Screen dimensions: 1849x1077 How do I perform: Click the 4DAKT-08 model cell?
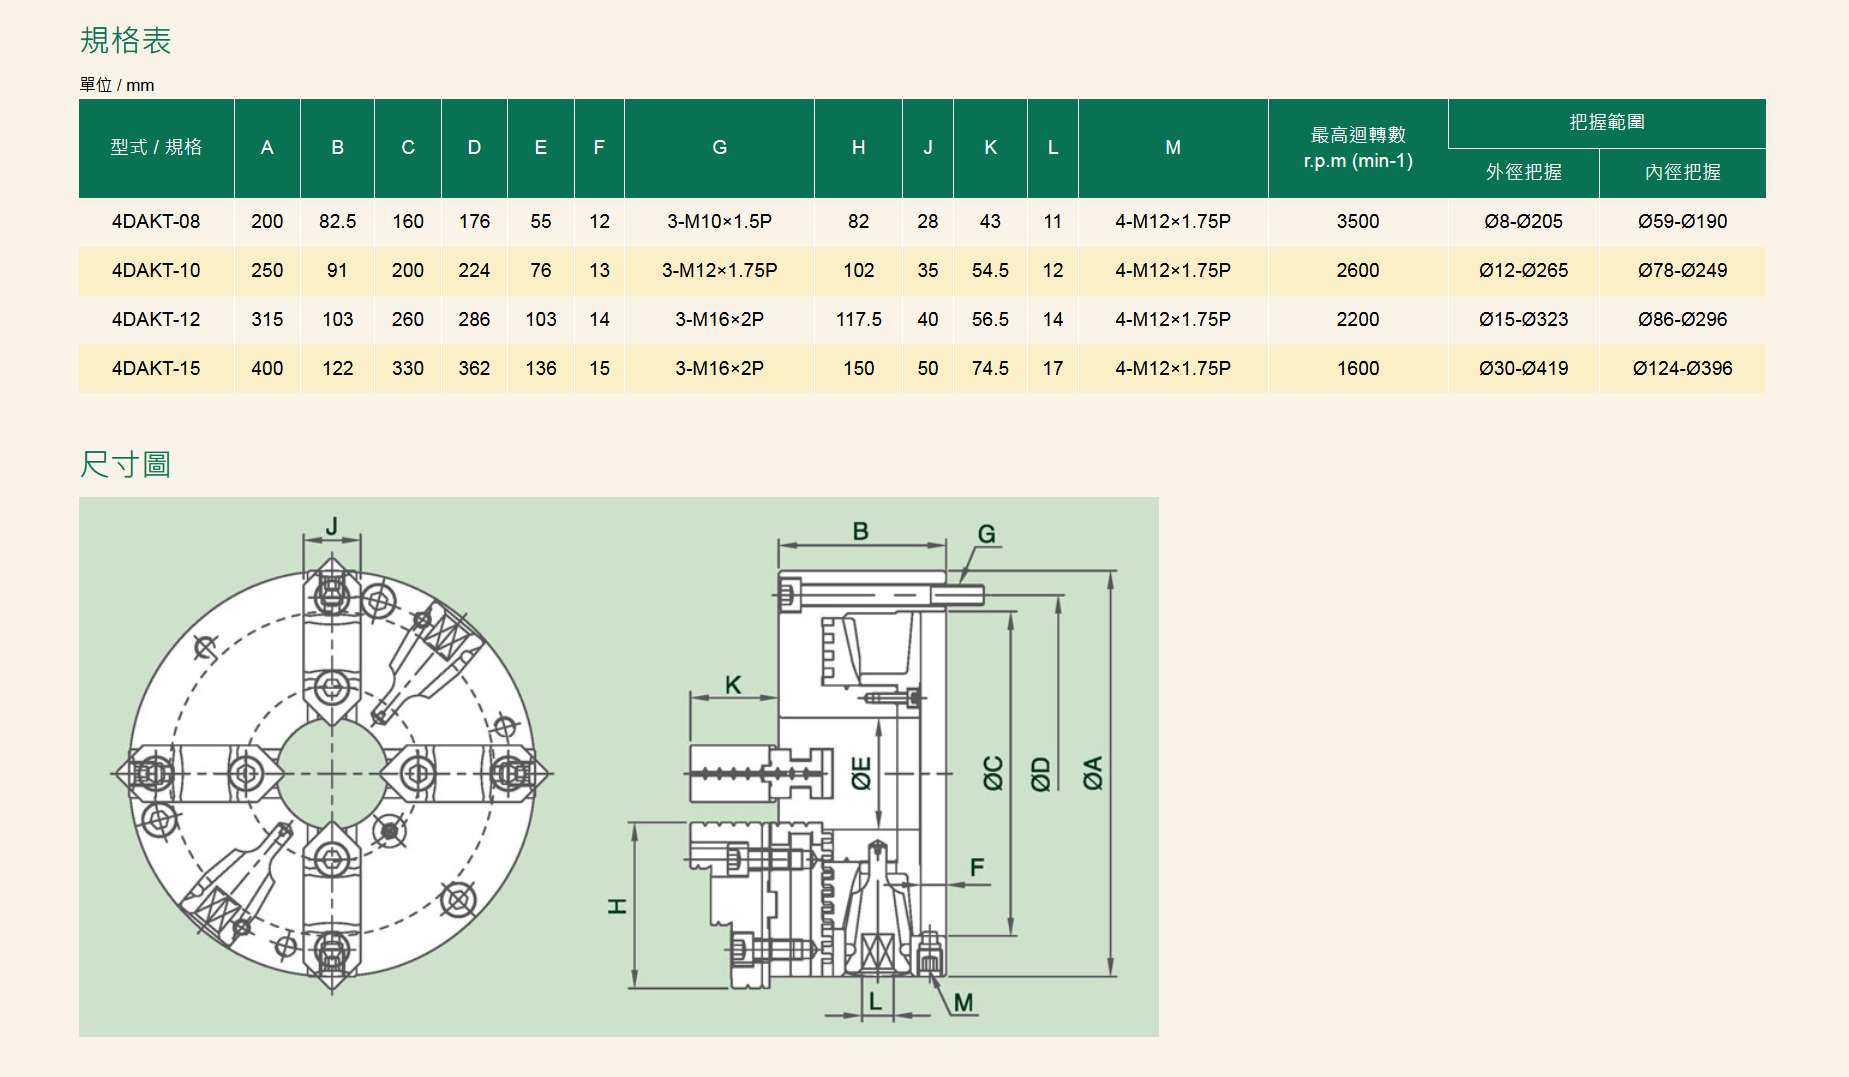(156, 222)
